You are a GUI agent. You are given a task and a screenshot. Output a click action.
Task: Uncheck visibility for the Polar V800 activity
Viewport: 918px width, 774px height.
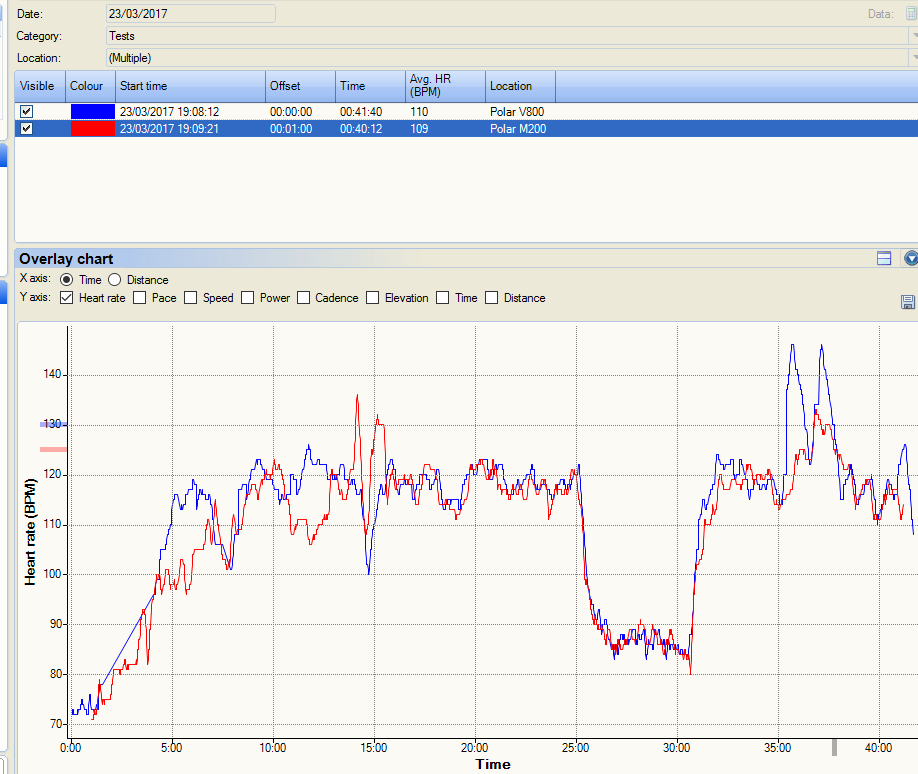pyautogui.click(x=27, y=112)
